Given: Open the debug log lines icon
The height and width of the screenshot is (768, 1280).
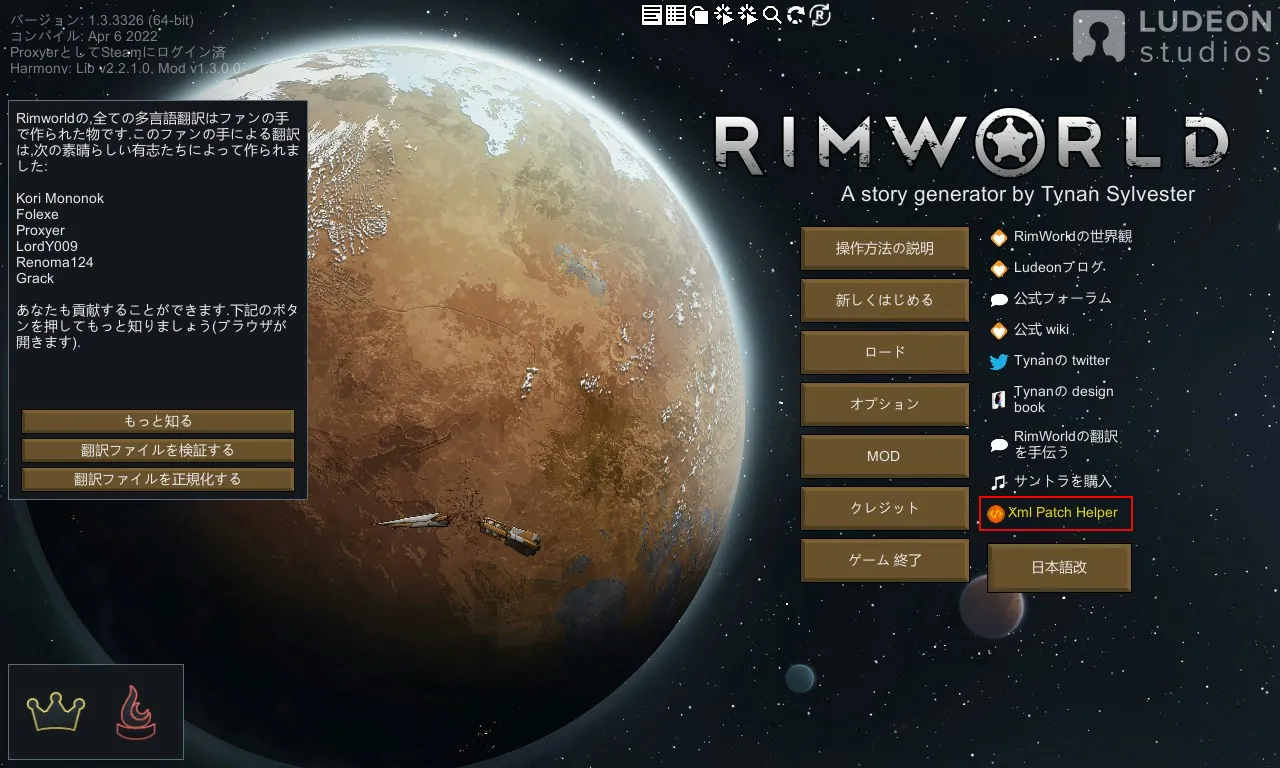Looking at the screenshot, I should tap(651, 14).
